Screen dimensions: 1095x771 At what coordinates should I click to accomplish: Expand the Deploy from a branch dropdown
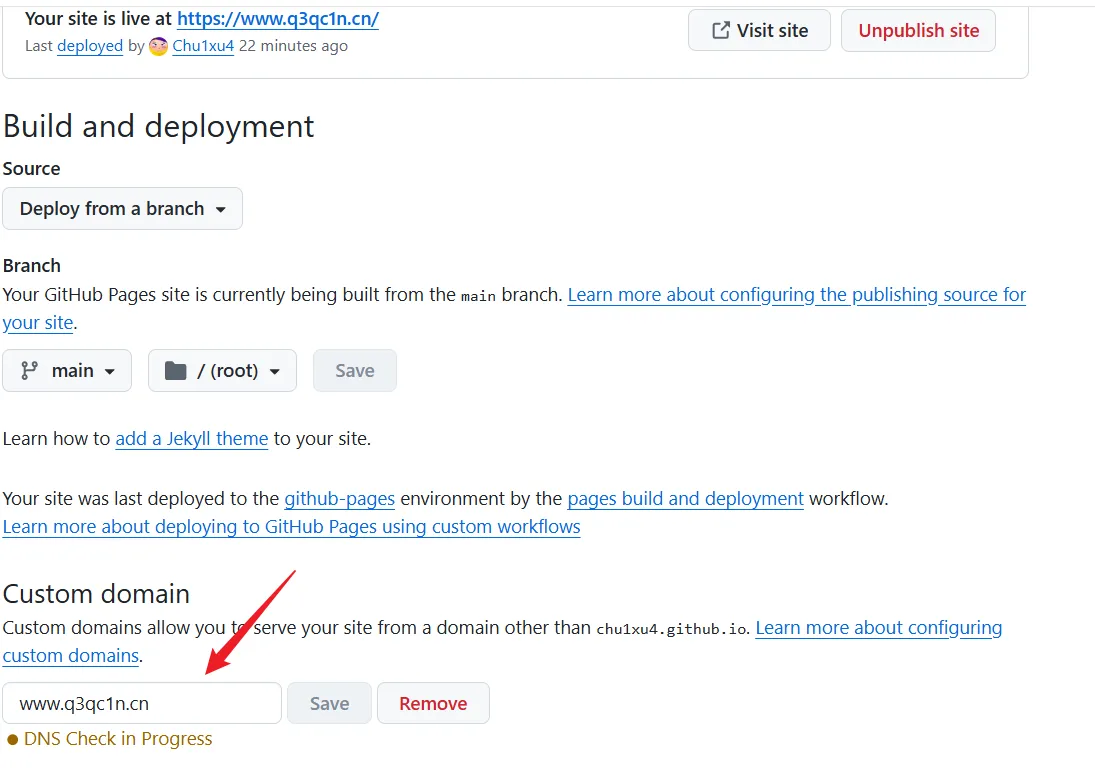[x=122, y=209]
